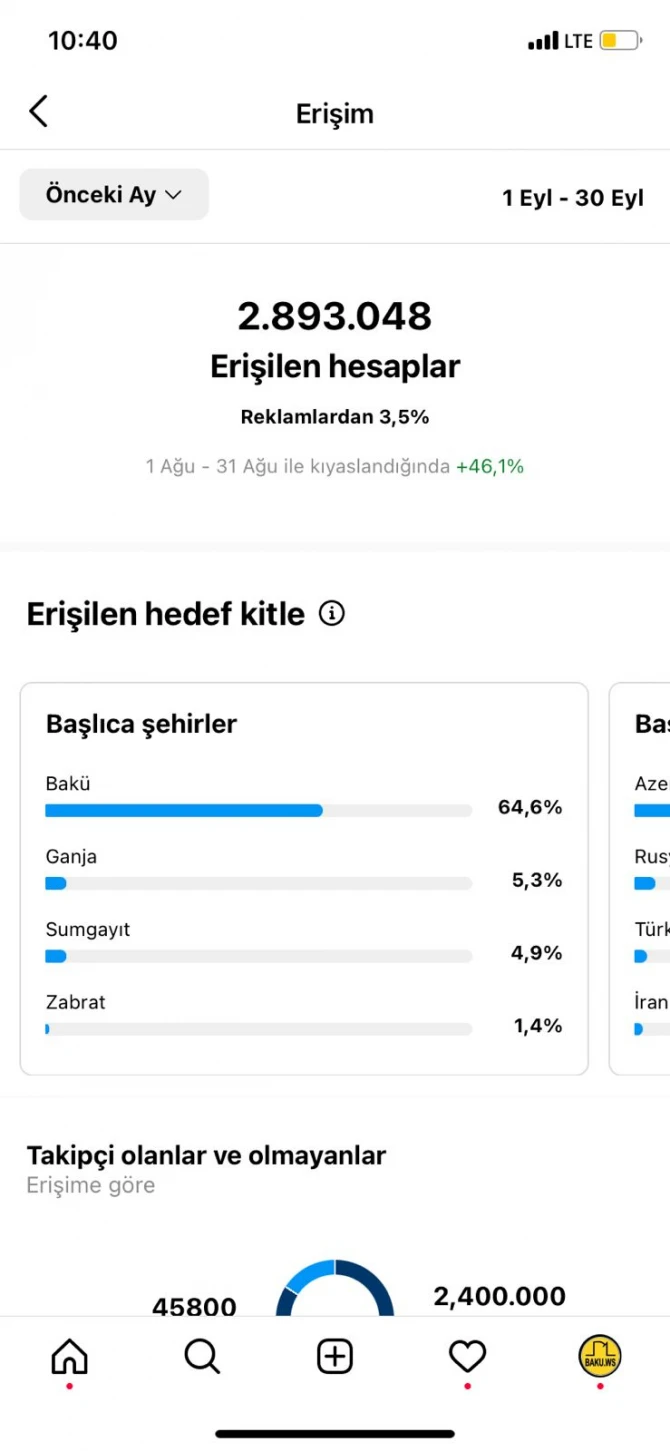Select the 1 Eyl - 30 Eyl date range
Viewport: 670px width, 1451px height.
click(573, 198)
